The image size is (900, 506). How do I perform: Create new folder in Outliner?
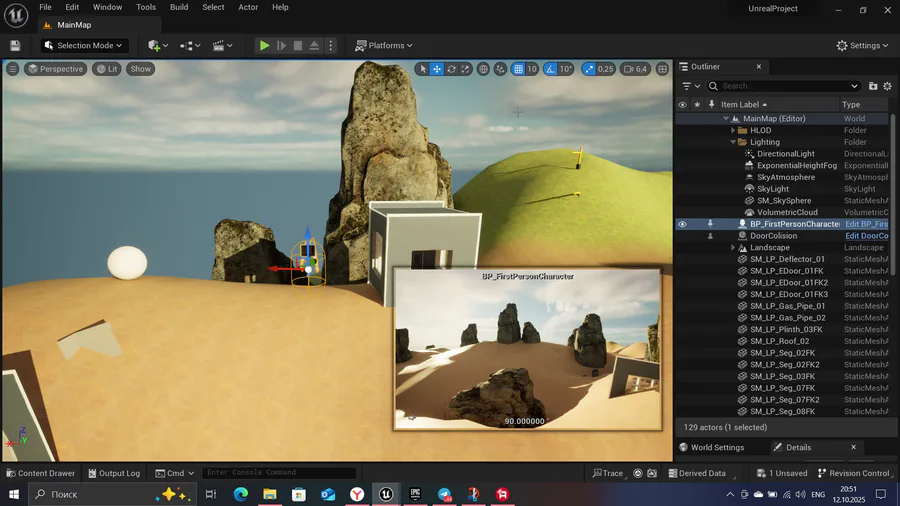tap(873, 86)
